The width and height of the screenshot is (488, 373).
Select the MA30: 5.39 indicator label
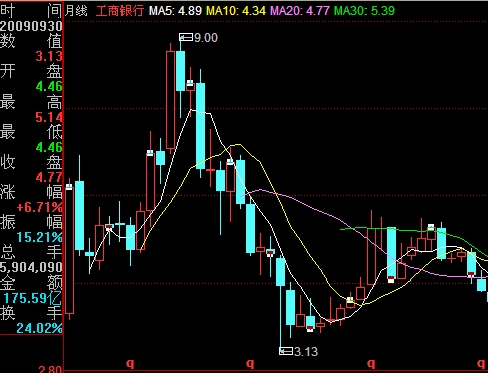coord(364,11)
